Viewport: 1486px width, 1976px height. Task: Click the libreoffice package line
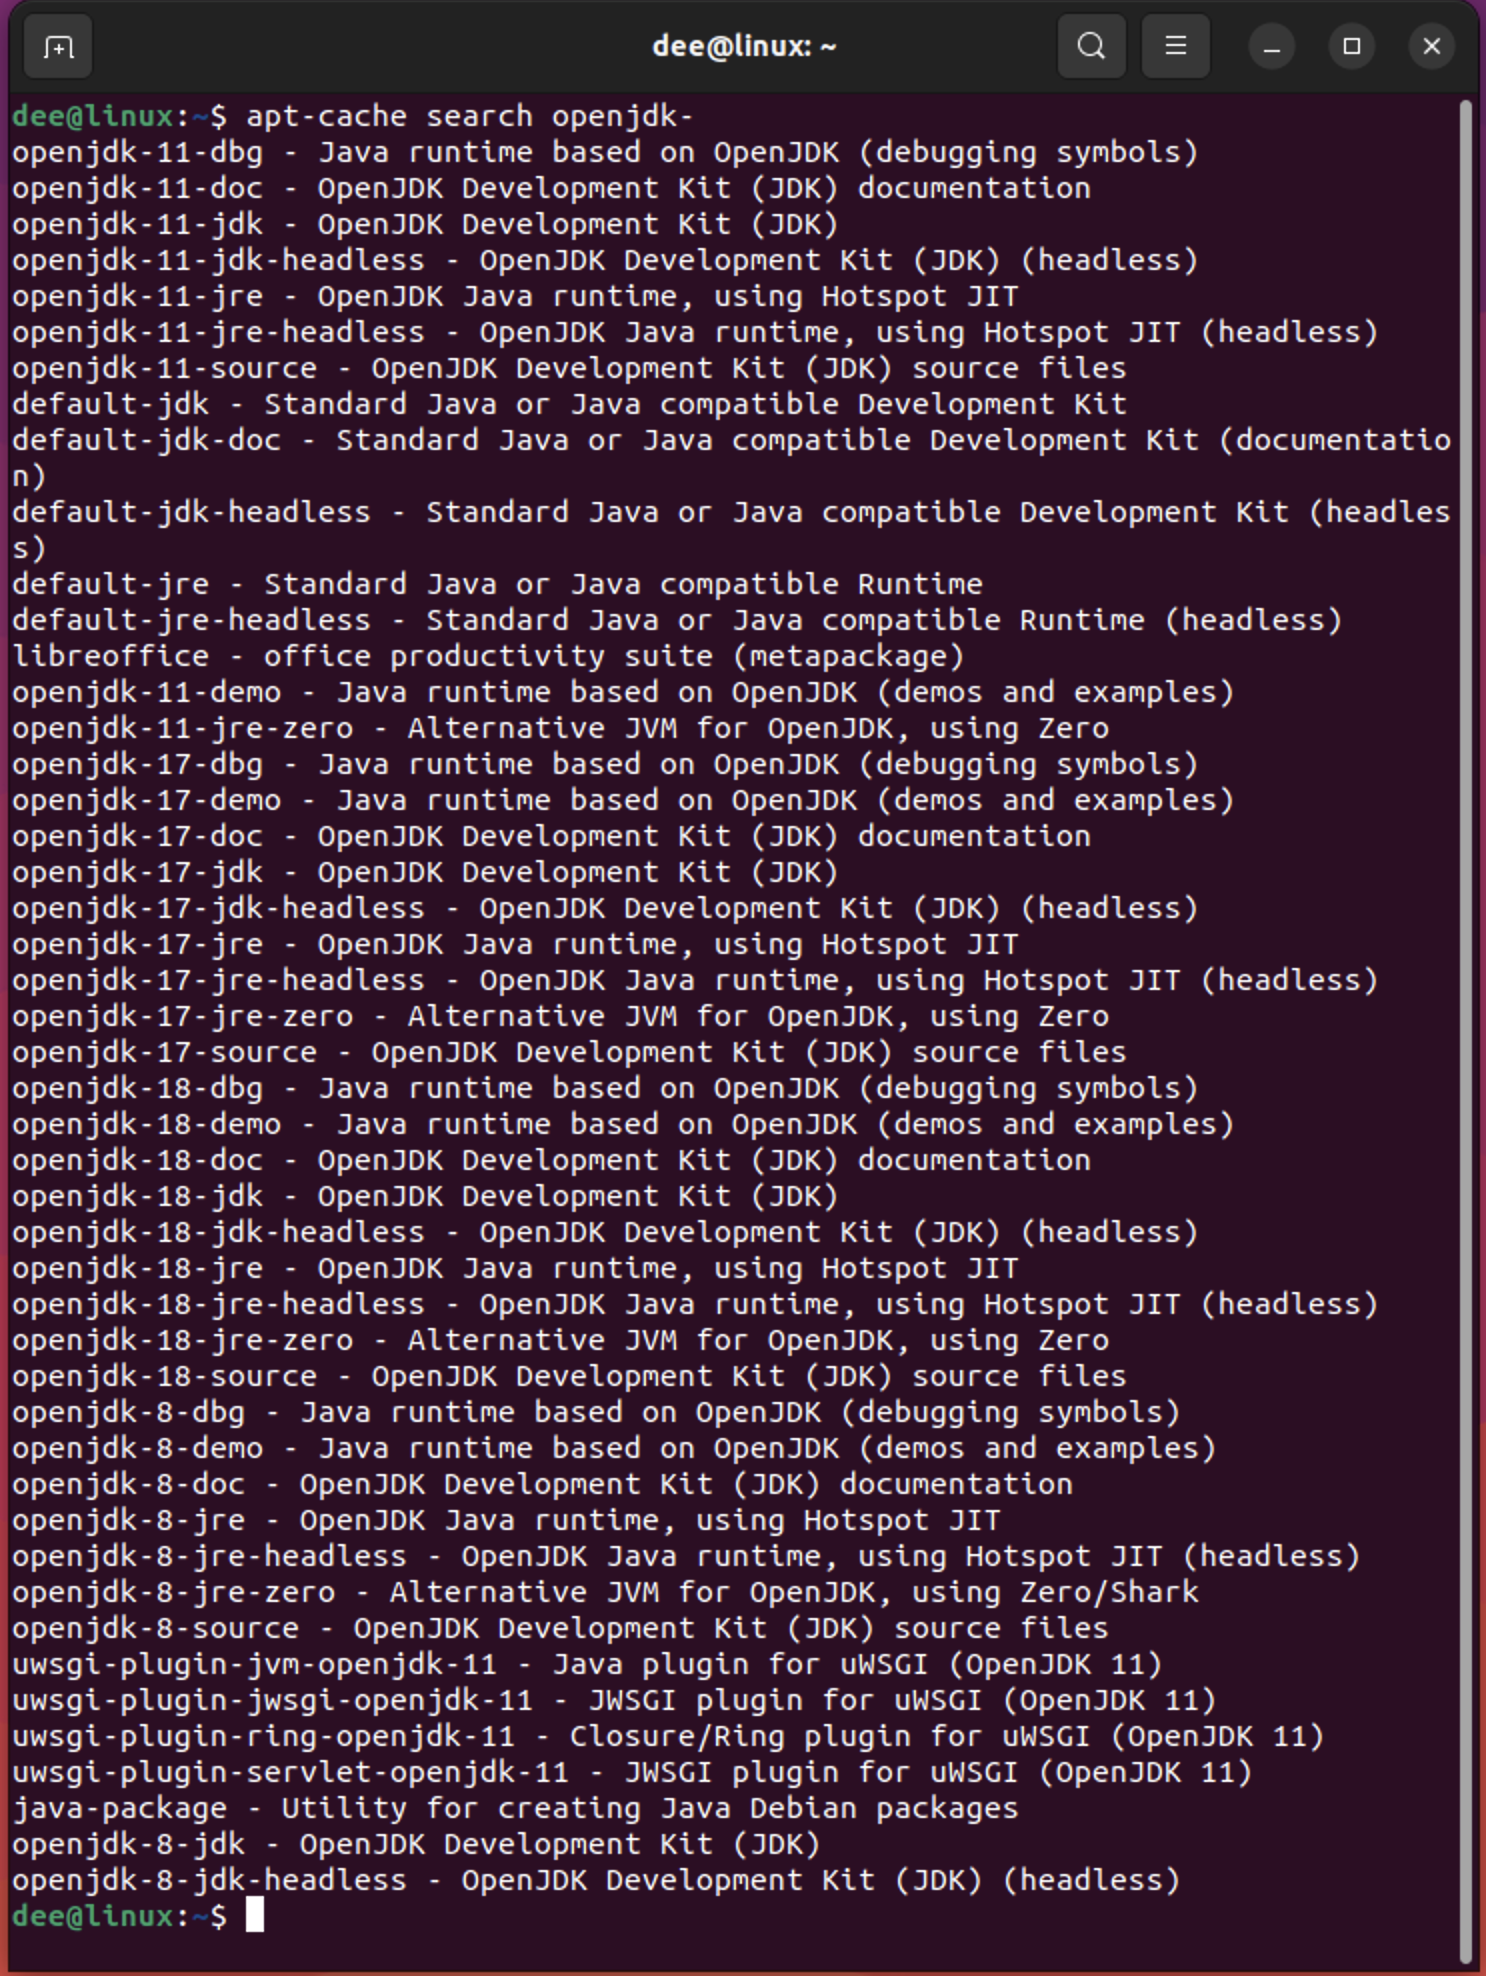coord(488,656)
